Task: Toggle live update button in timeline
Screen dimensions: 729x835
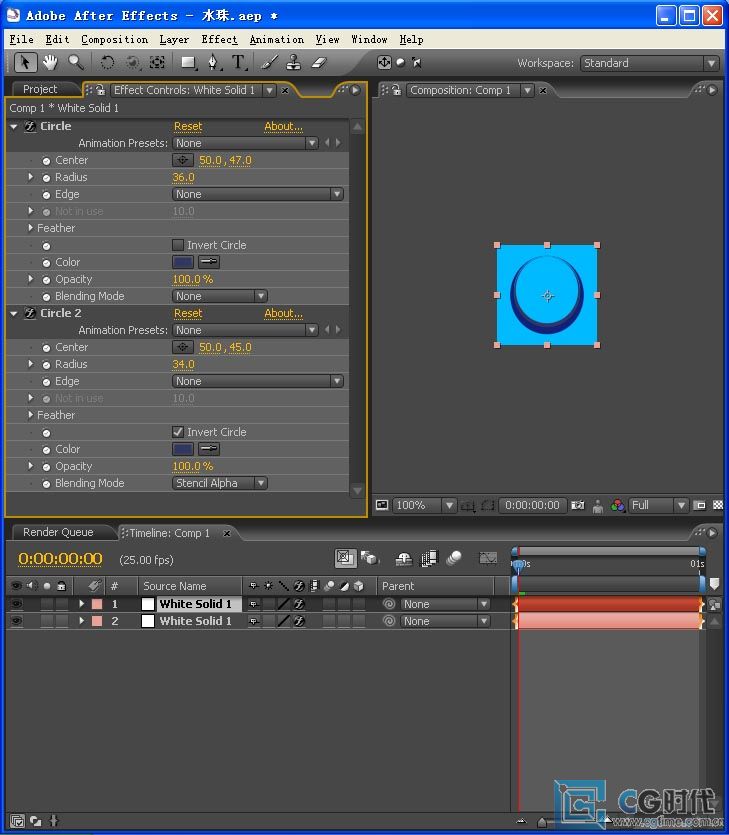Action: tap(346, 558)
